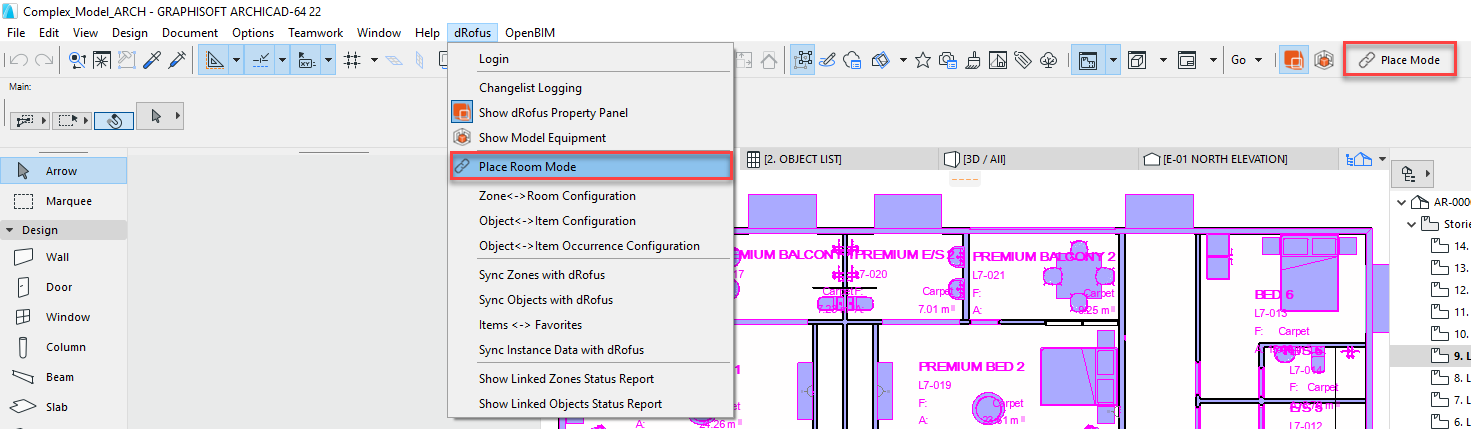Toggle the suspend groups icon on toolbar
This screenshot has height=429, width=1471.
(x=803, y=60)
